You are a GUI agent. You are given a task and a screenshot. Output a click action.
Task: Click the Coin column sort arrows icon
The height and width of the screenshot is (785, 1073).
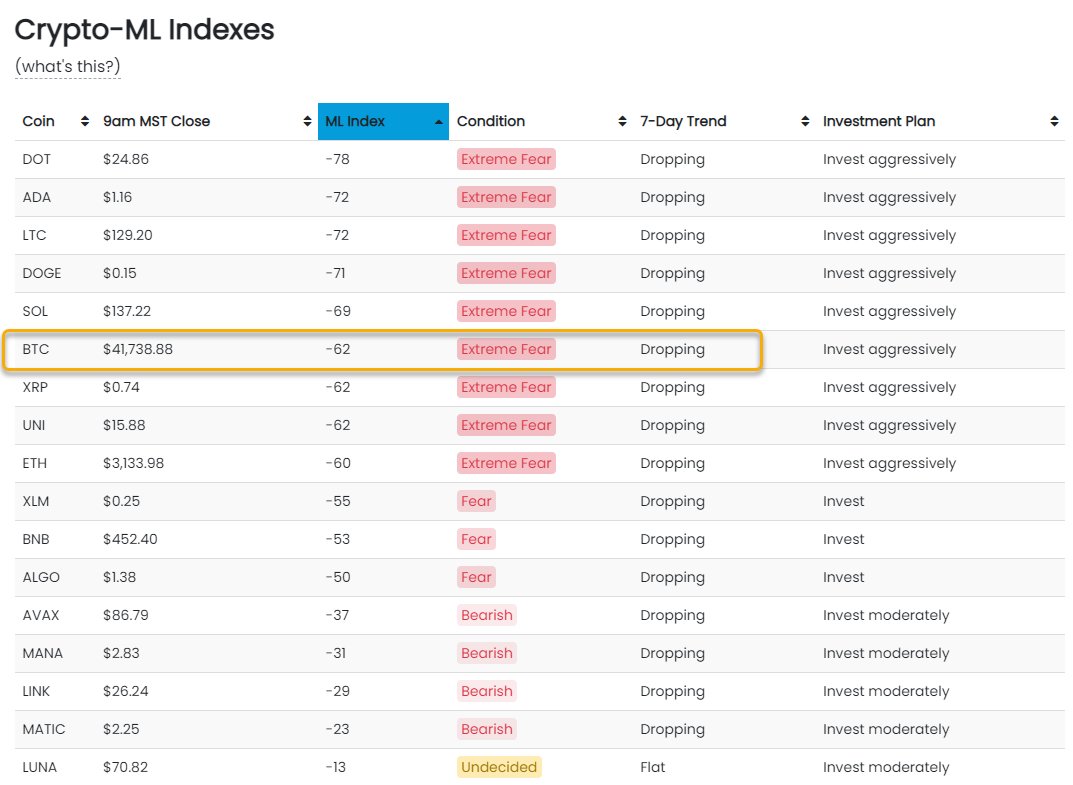85,121
